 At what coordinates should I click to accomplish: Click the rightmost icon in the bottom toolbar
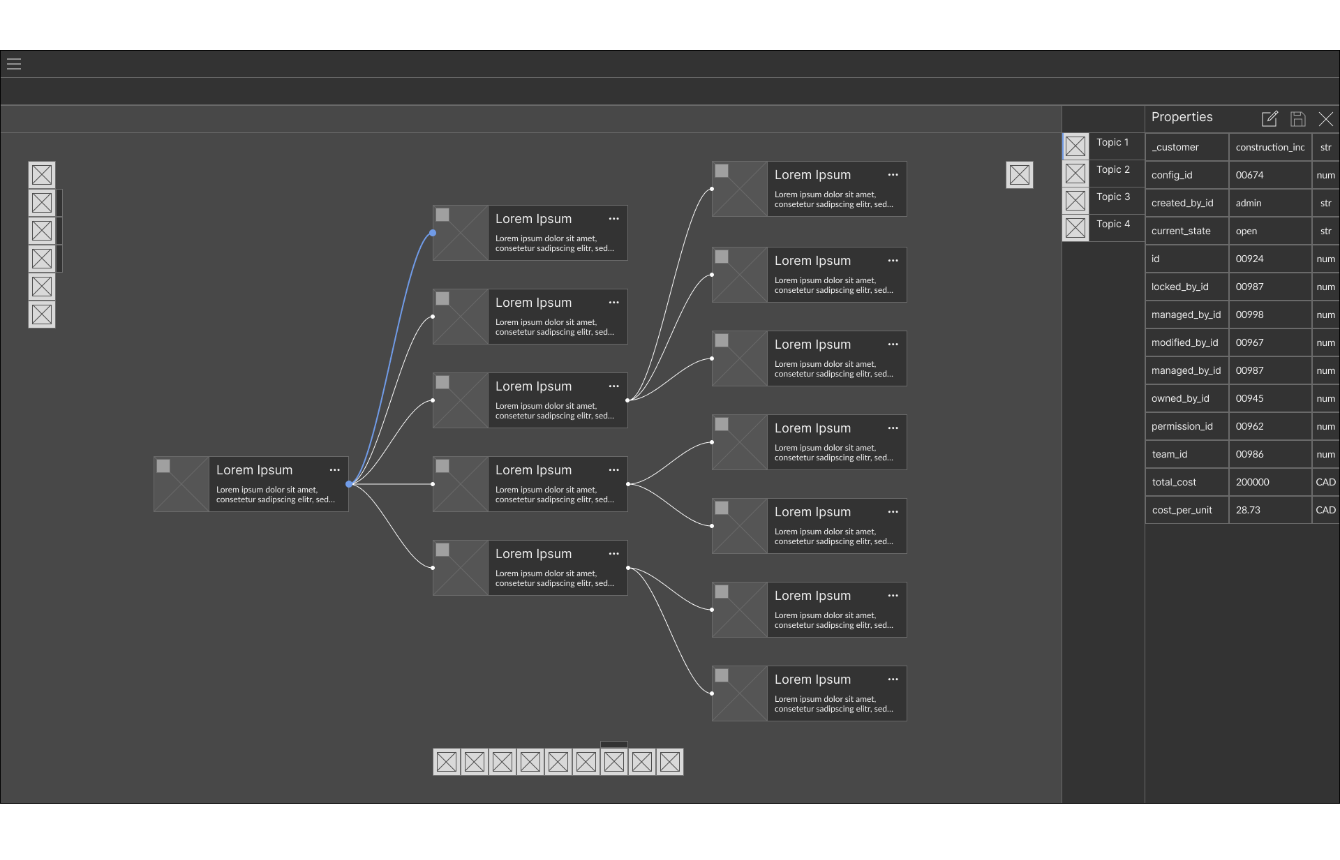click(x=670, y=762)
